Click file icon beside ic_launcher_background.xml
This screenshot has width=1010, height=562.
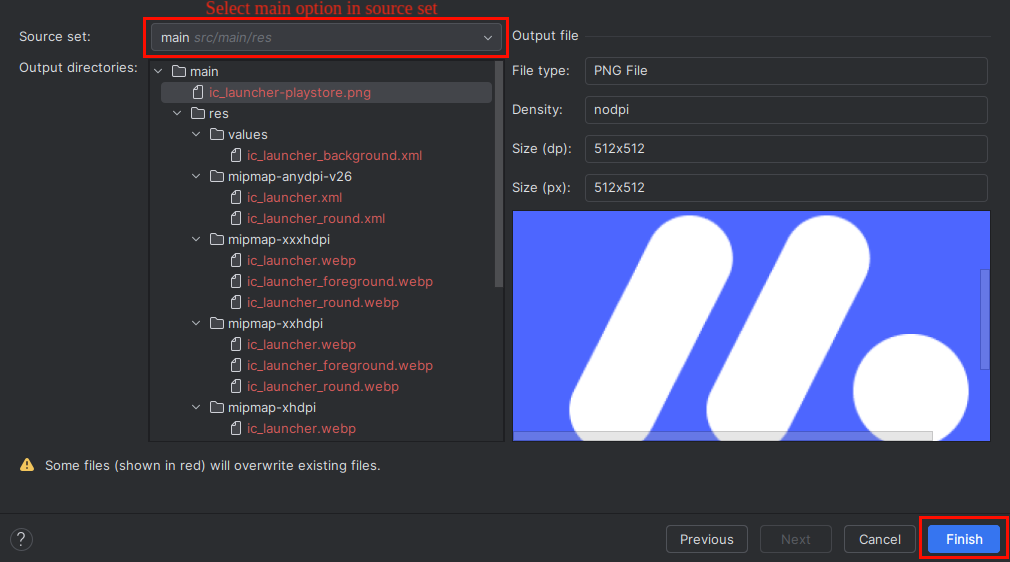(236, 156)
